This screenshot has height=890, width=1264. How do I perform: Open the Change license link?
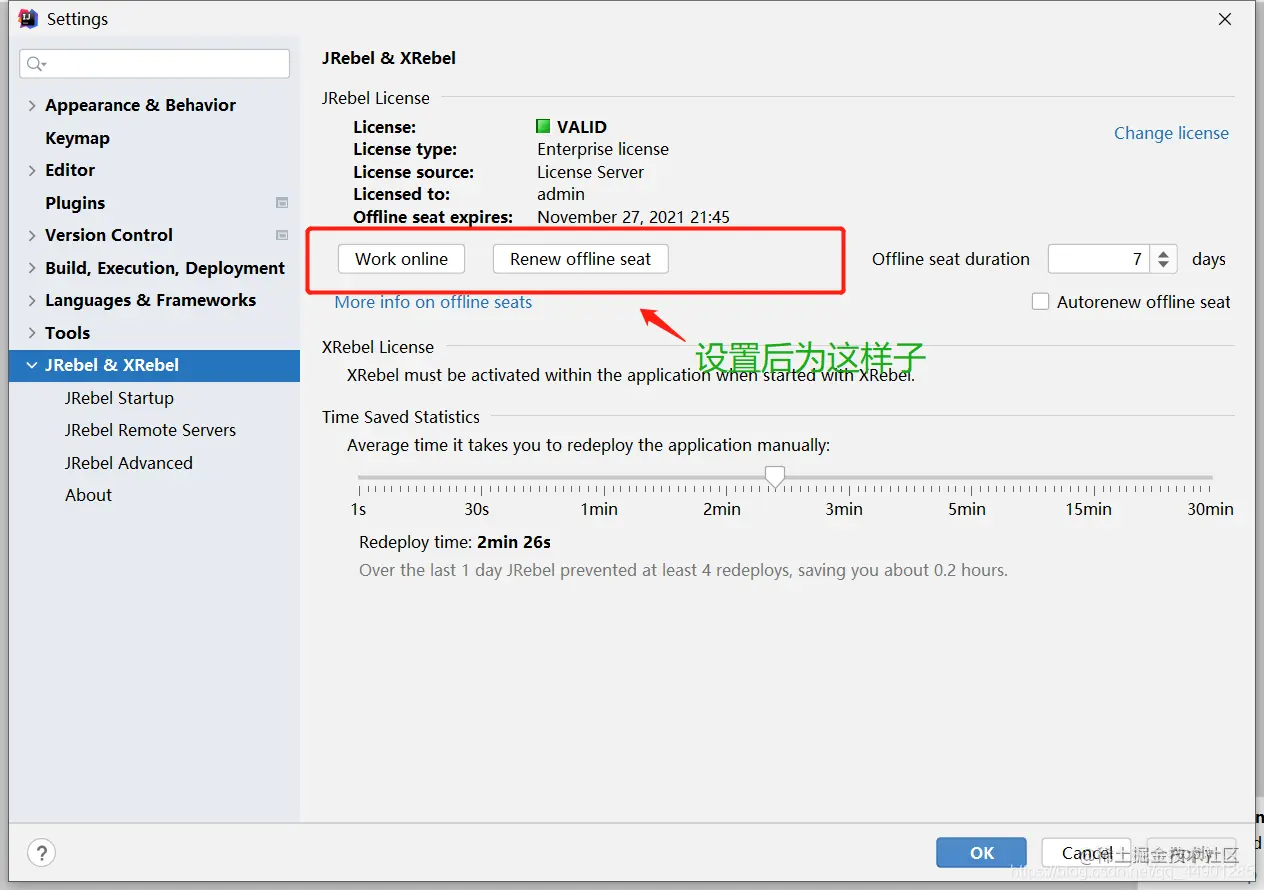[x=1171, y=133]
